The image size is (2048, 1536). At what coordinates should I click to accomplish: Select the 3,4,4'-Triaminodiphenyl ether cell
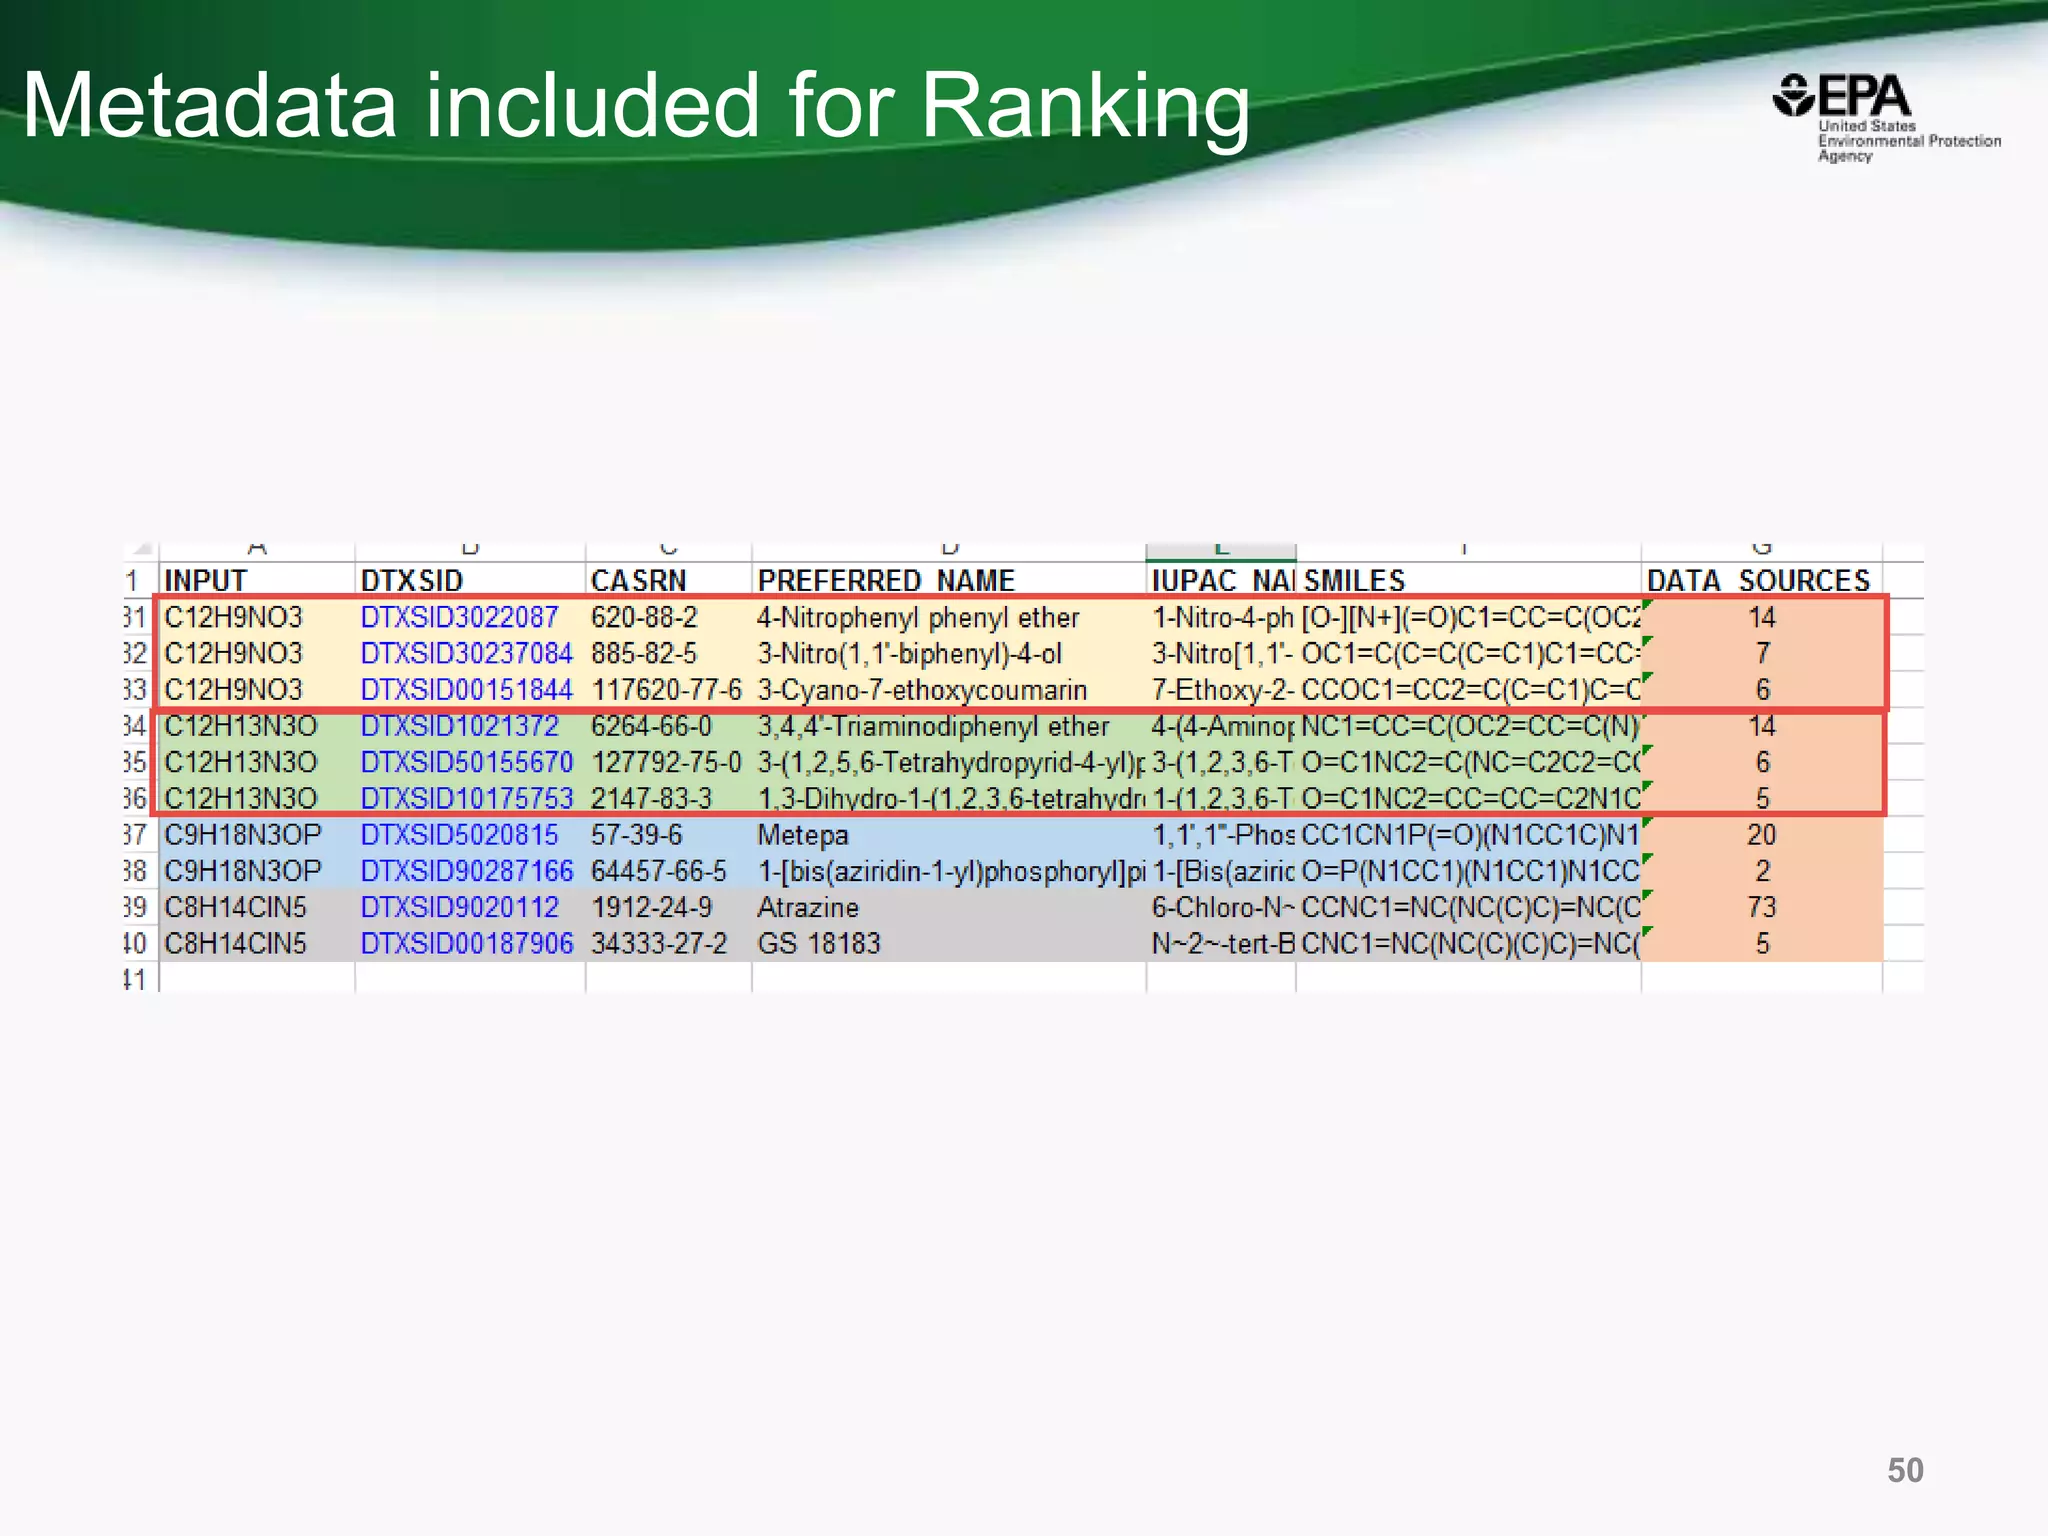(948, 726)
